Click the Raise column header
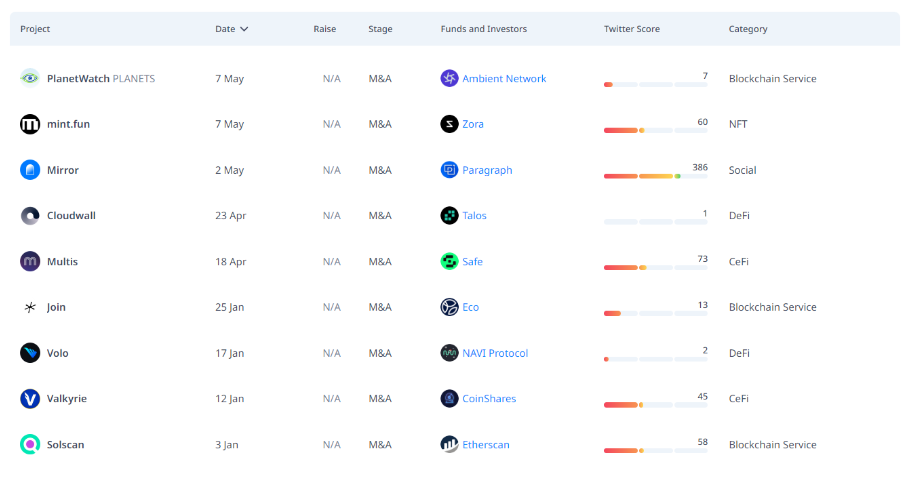 point(325,29)
